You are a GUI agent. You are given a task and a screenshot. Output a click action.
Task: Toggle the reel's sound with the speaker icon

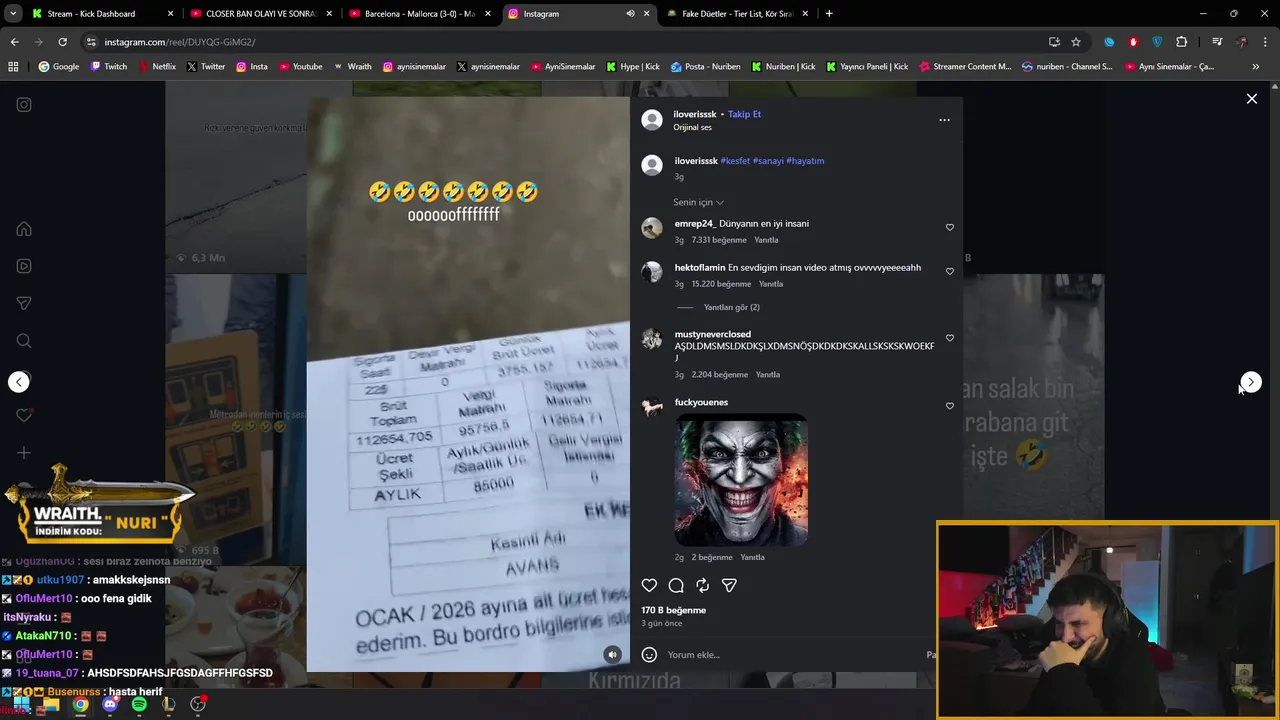click(x=613, y=654)
